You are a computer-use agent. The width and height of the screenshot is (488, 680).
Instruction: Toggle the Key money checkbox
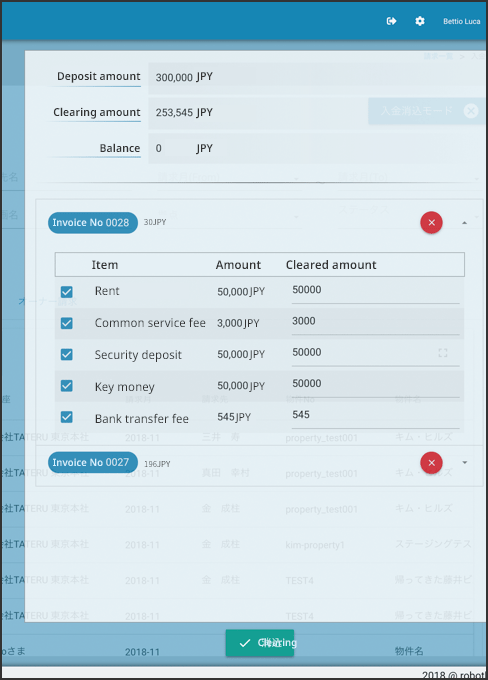point(66,386)
